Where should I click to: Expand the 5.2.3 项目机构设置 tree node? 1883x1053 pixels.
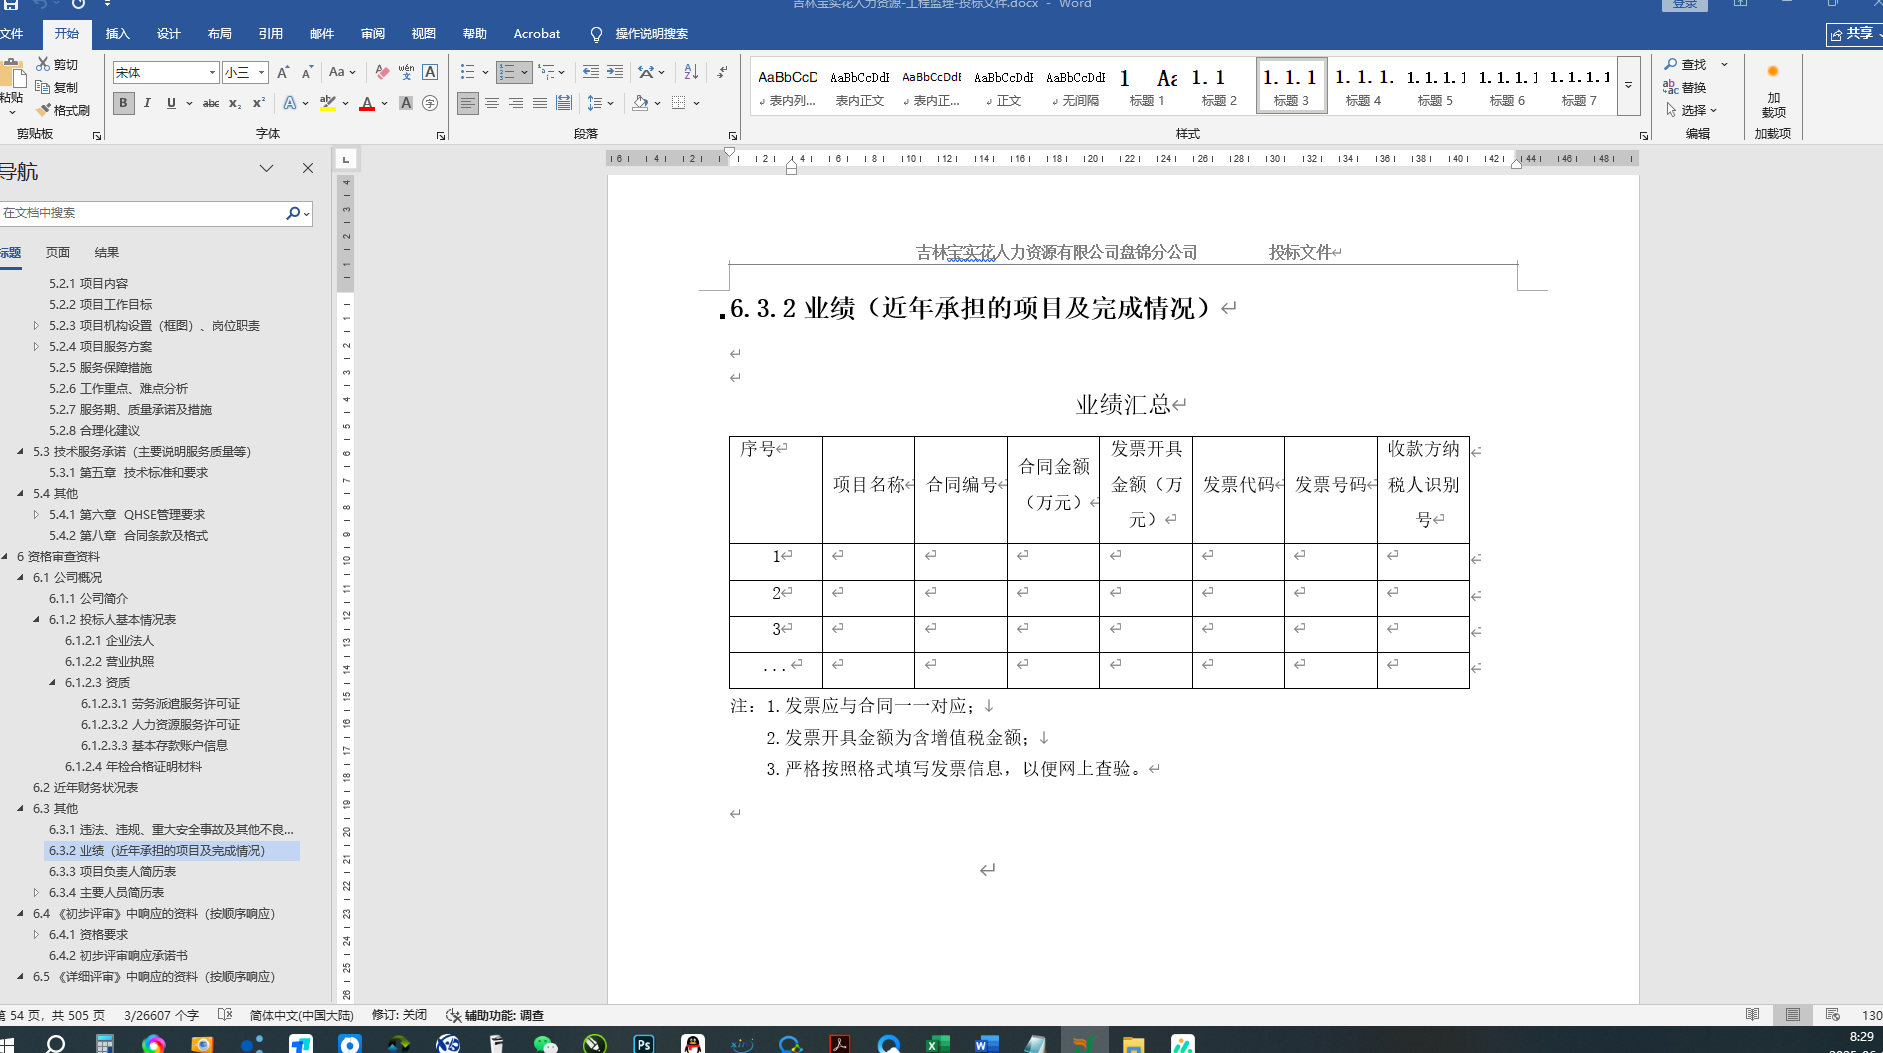(36, 325)
